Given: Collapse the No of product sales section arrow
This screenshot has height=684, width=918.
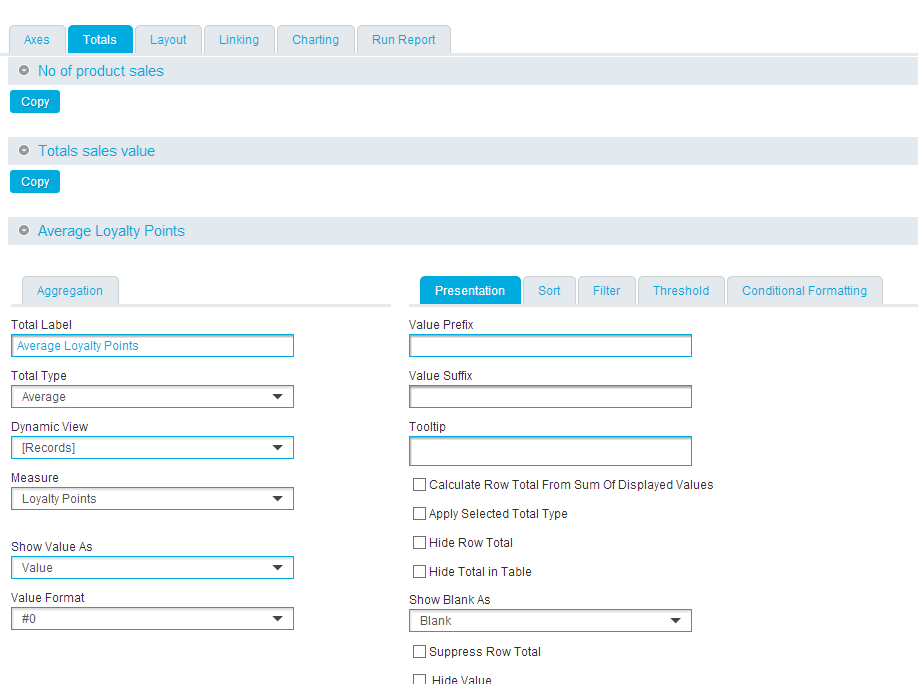Looking at the screenshot, I should coord(24,71).
